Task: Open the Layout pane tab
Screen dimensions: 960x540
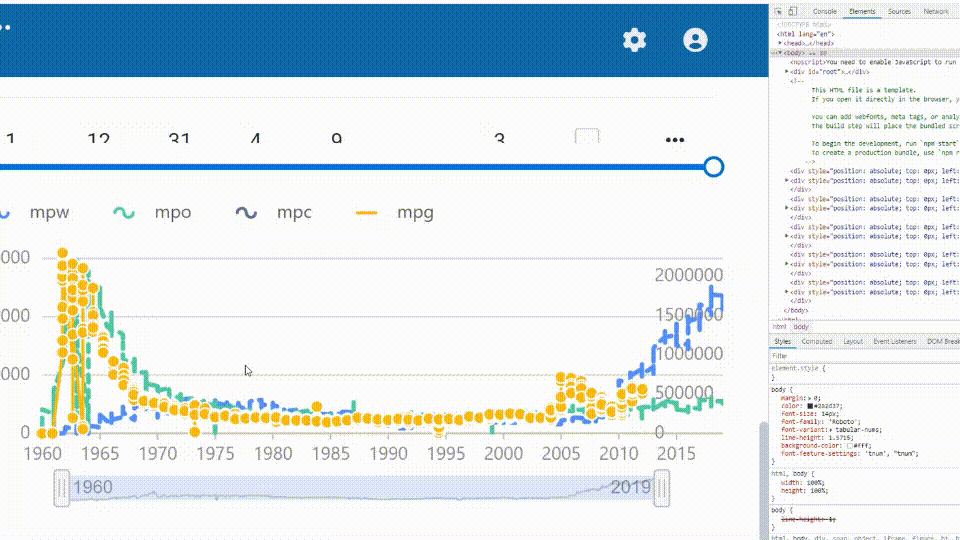Action: click(853, 342)
